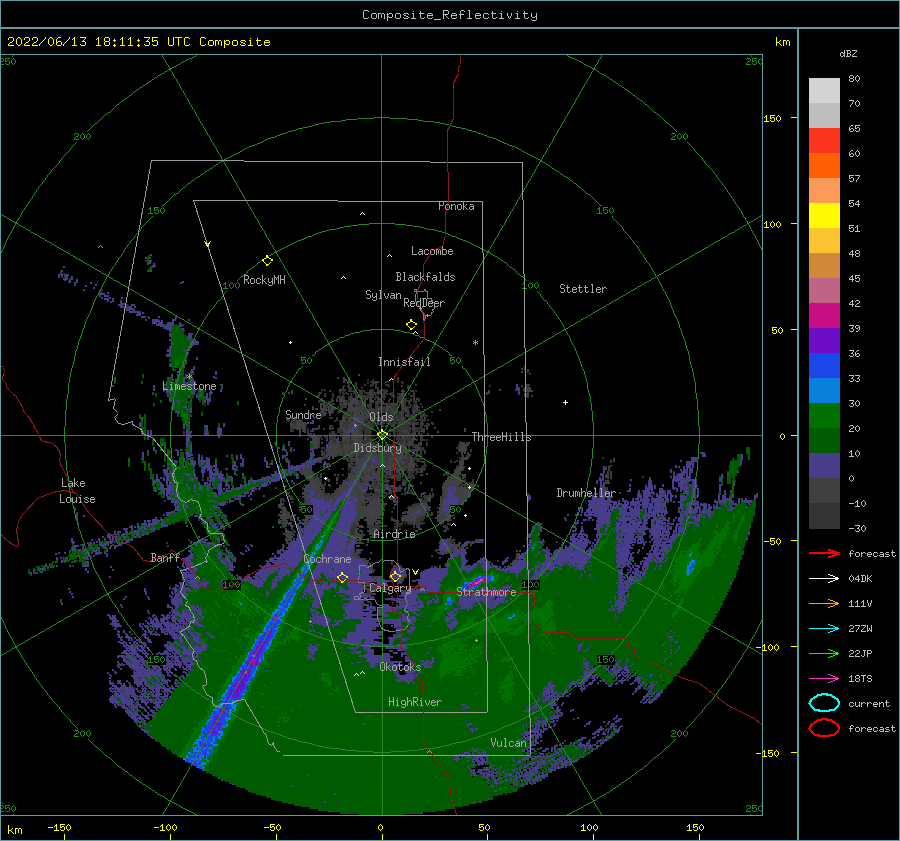
Task: Click the yellow diamond marker below RedDeer
Action: (x=412, y=325)
